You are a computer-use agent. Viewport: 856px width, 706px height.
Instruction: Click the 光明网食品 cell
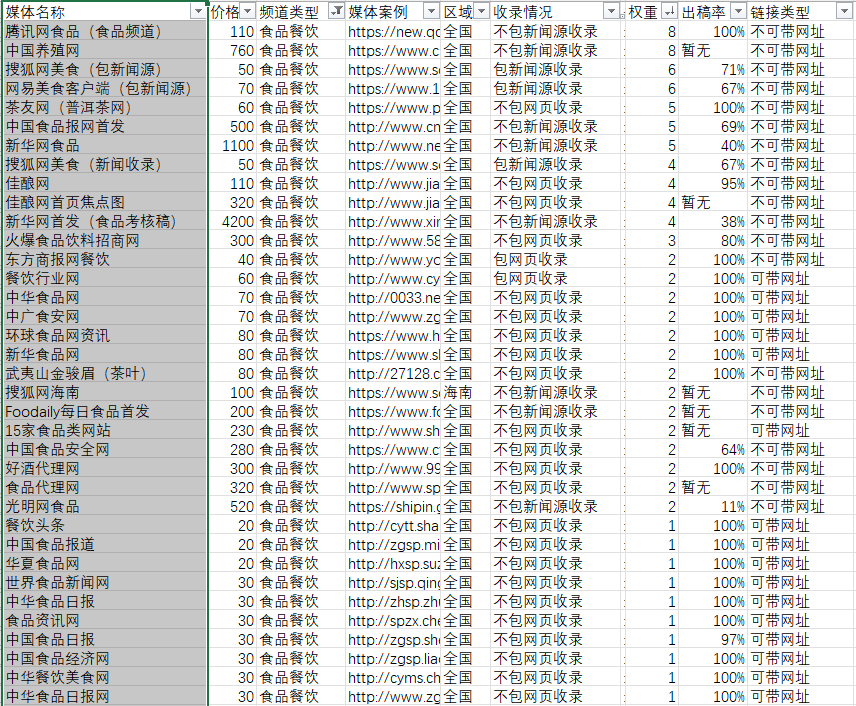(105, 507)
